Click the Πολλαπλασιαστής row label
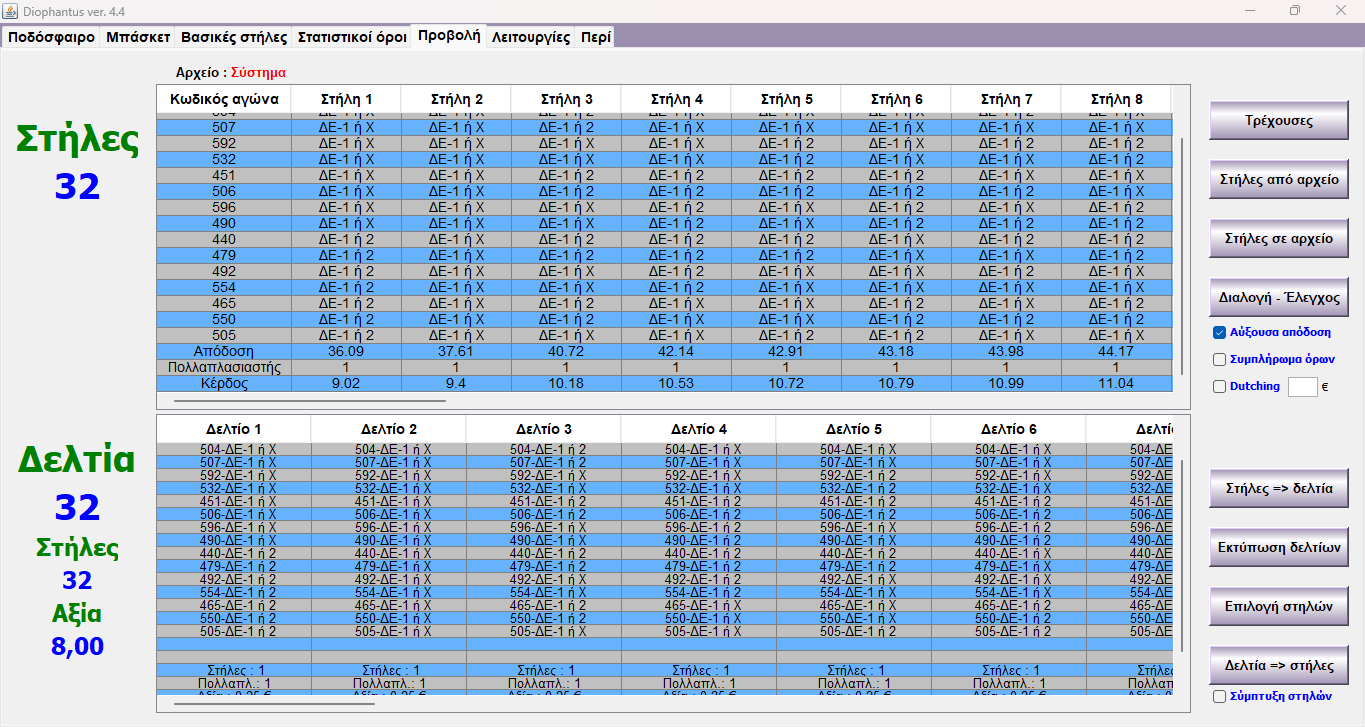This screenshot has height=727, width=1365. coord(224,367)
